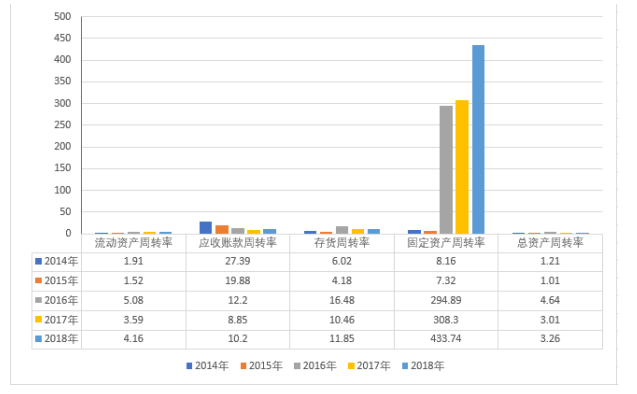
Task: Click the 应收账款周转率 category label
Action: 238,243
